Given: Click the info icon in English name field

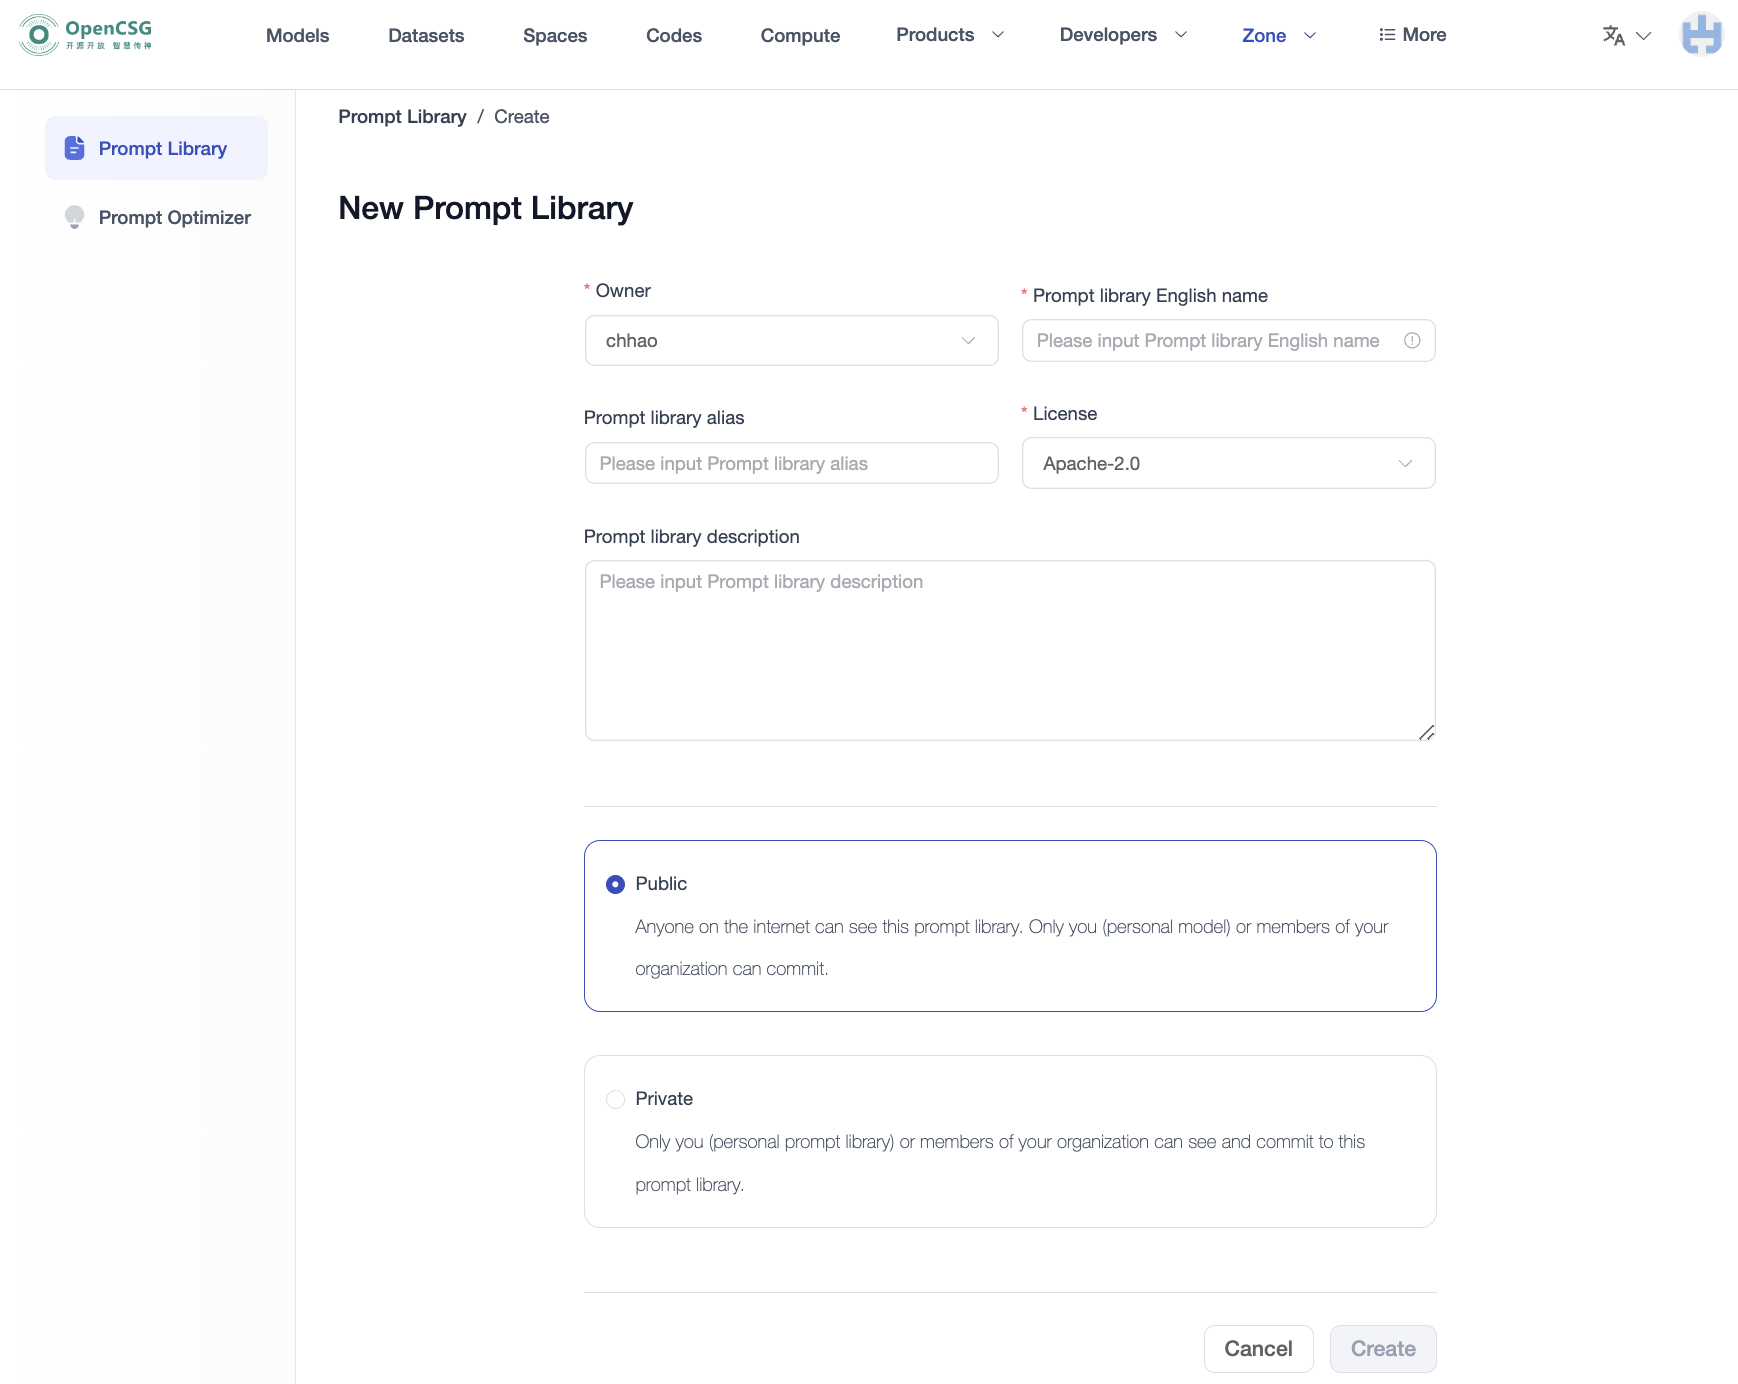Looking at the screenshot, I should tap(1411, 340).
